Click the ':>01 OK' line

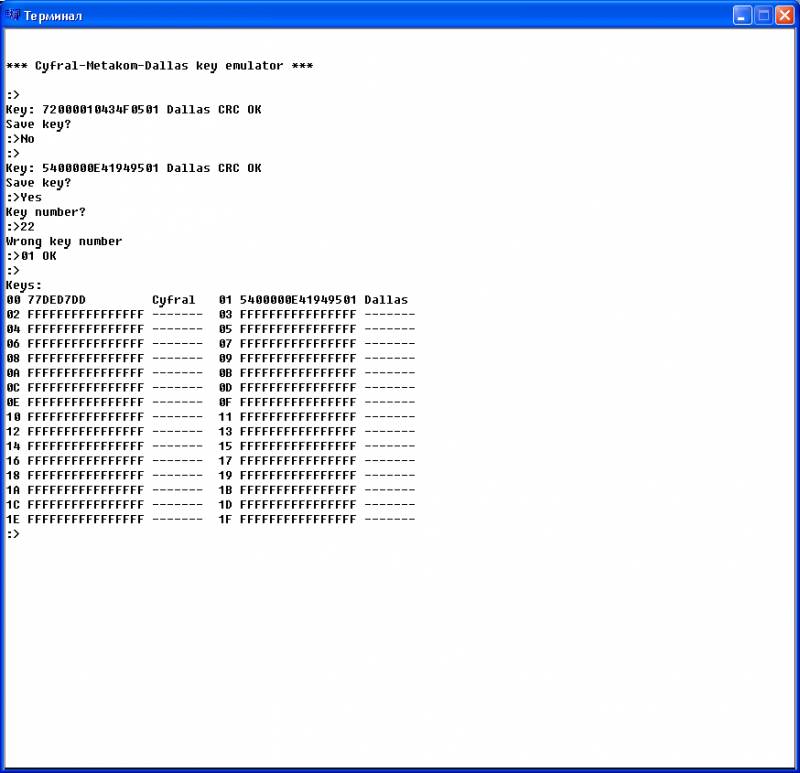[31, 256]
